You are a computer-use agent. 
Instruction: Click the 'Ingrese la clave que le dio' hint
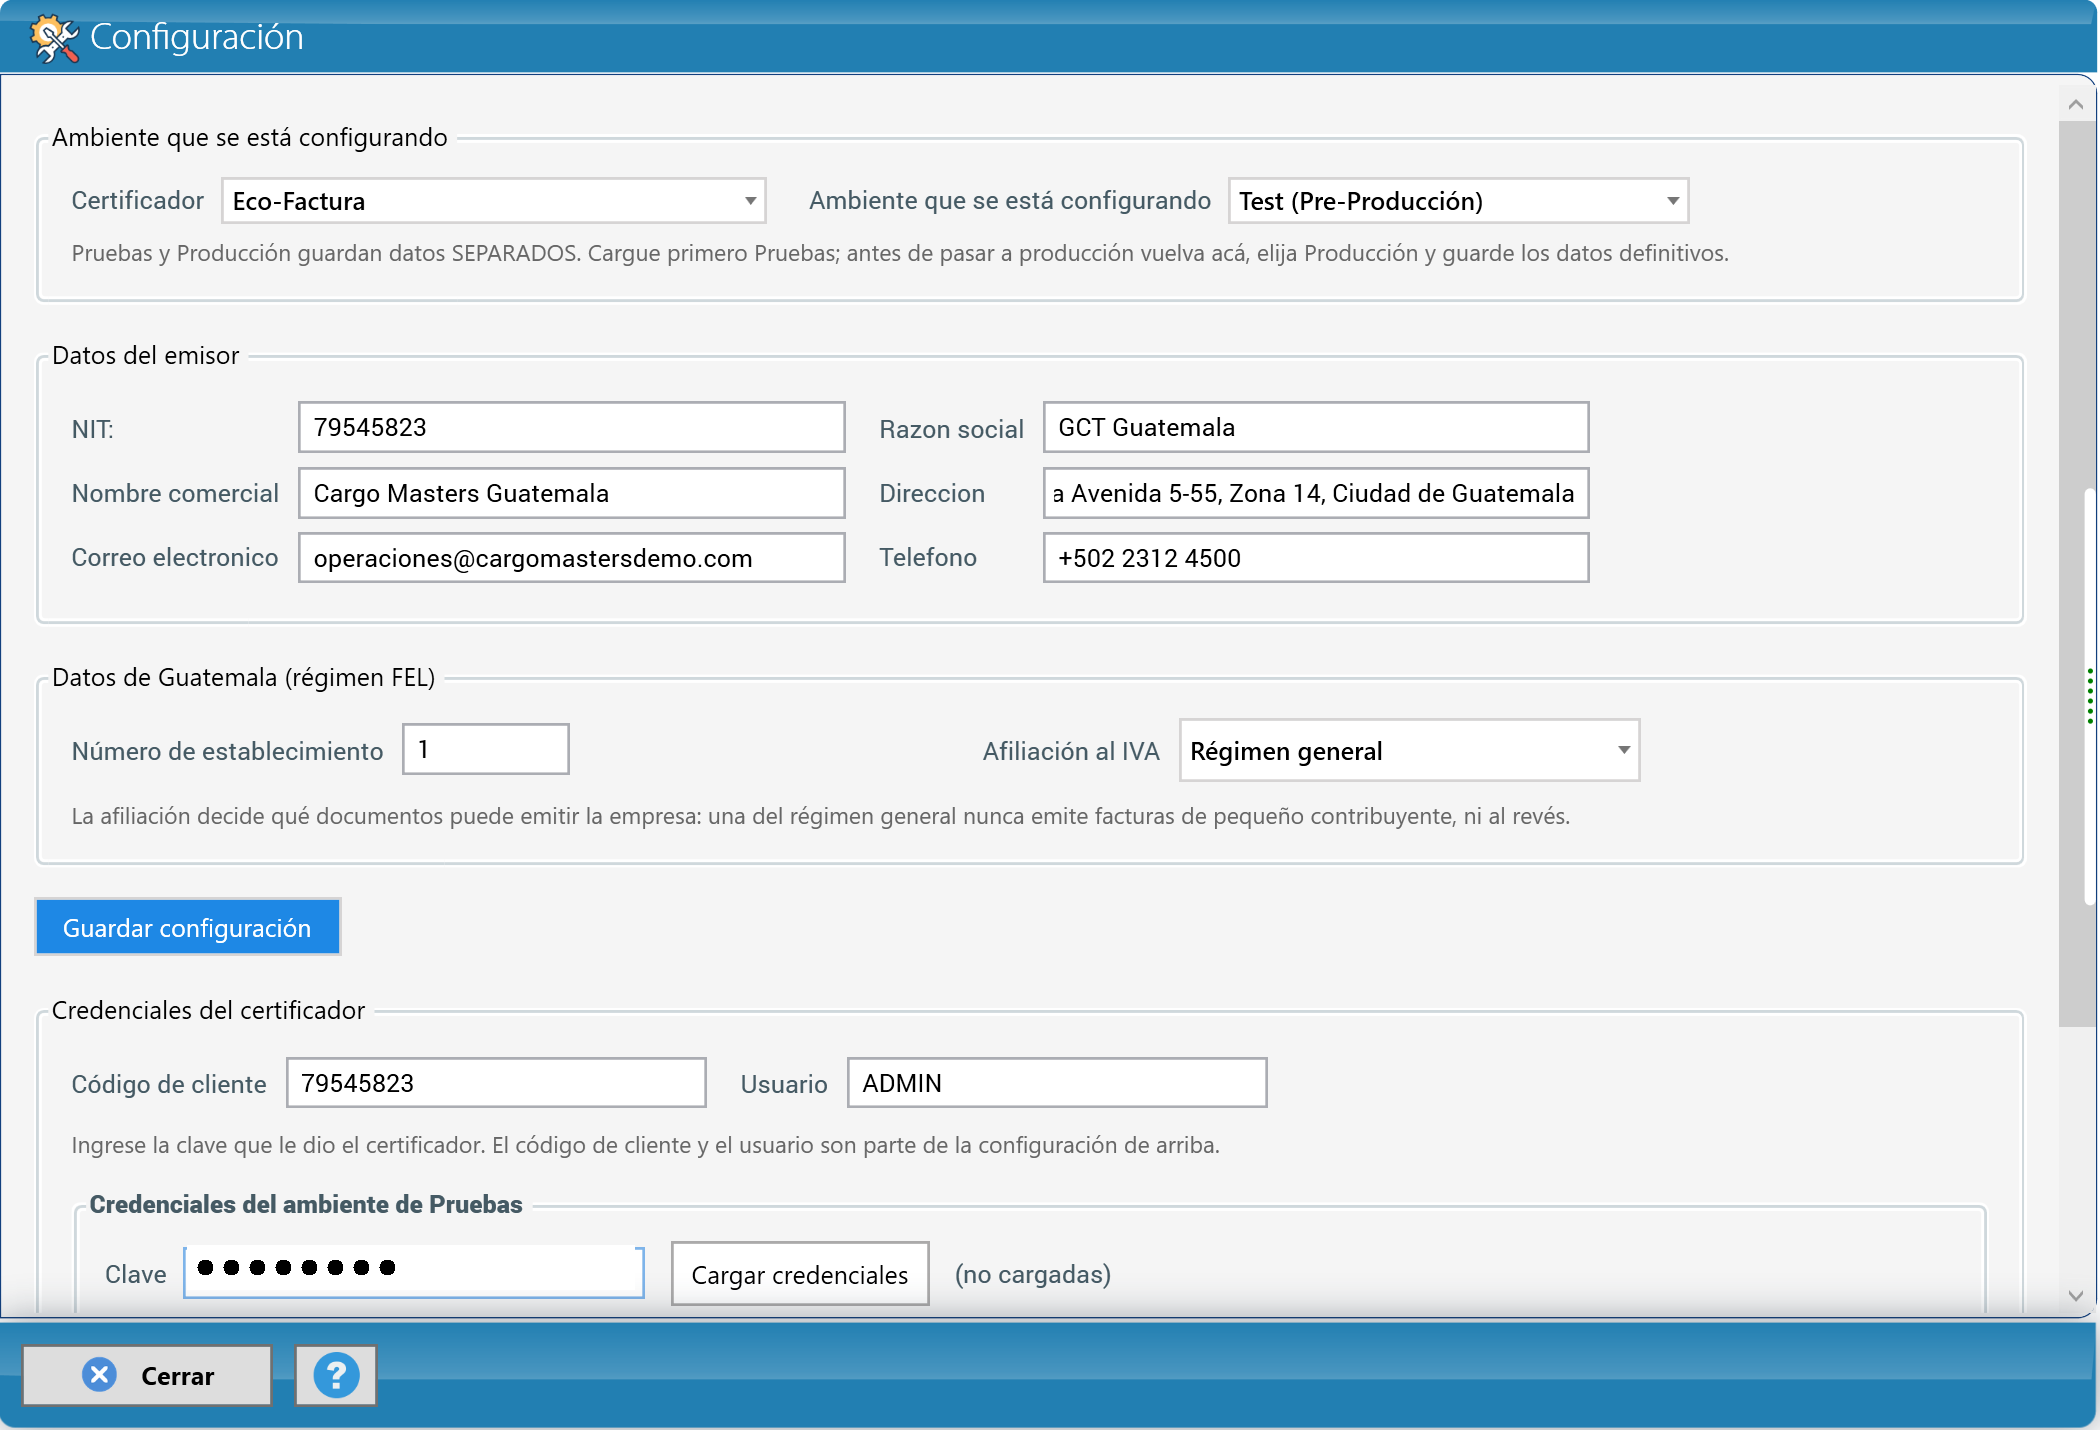(x=646, y=1145)
